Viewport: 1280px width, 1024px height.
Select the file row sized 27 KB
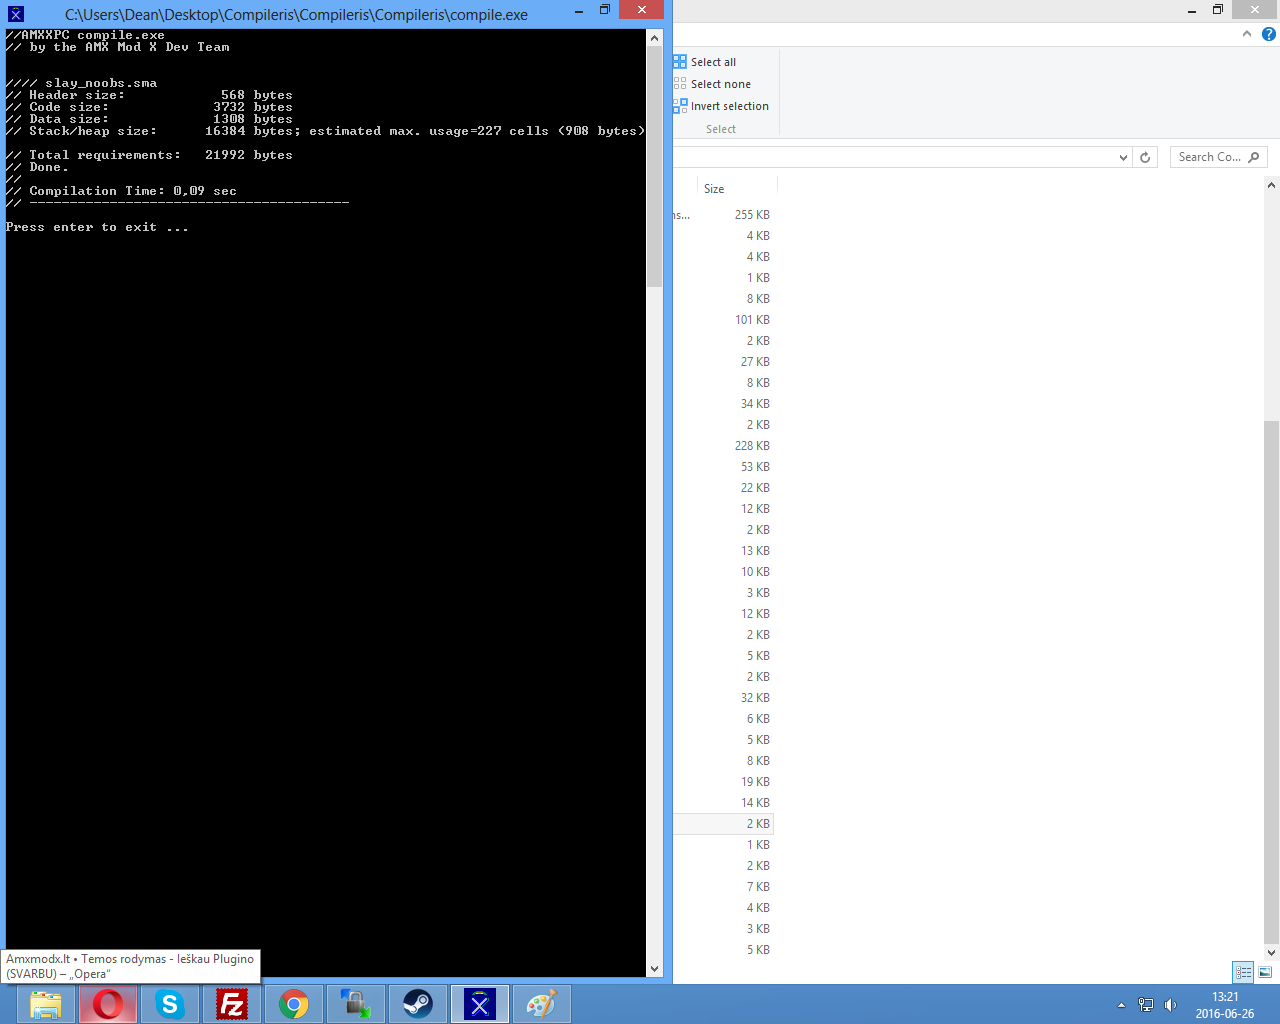(724, 362)
